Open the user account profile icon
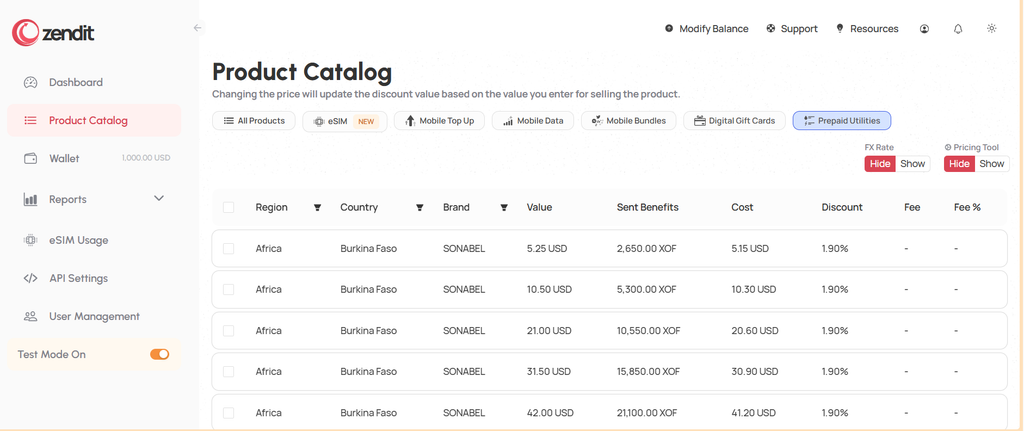The image size is (1024, 431). 924,29
